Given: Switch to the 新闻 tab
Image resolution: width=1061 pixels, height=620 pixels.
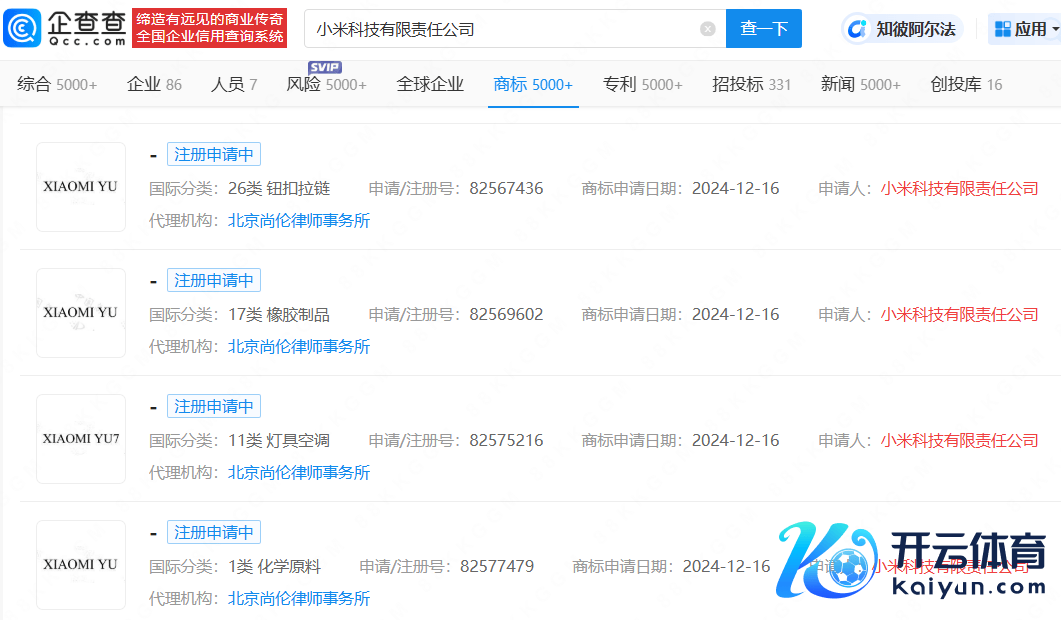Looking at the screenshot, I should click(x=860, y=85).
